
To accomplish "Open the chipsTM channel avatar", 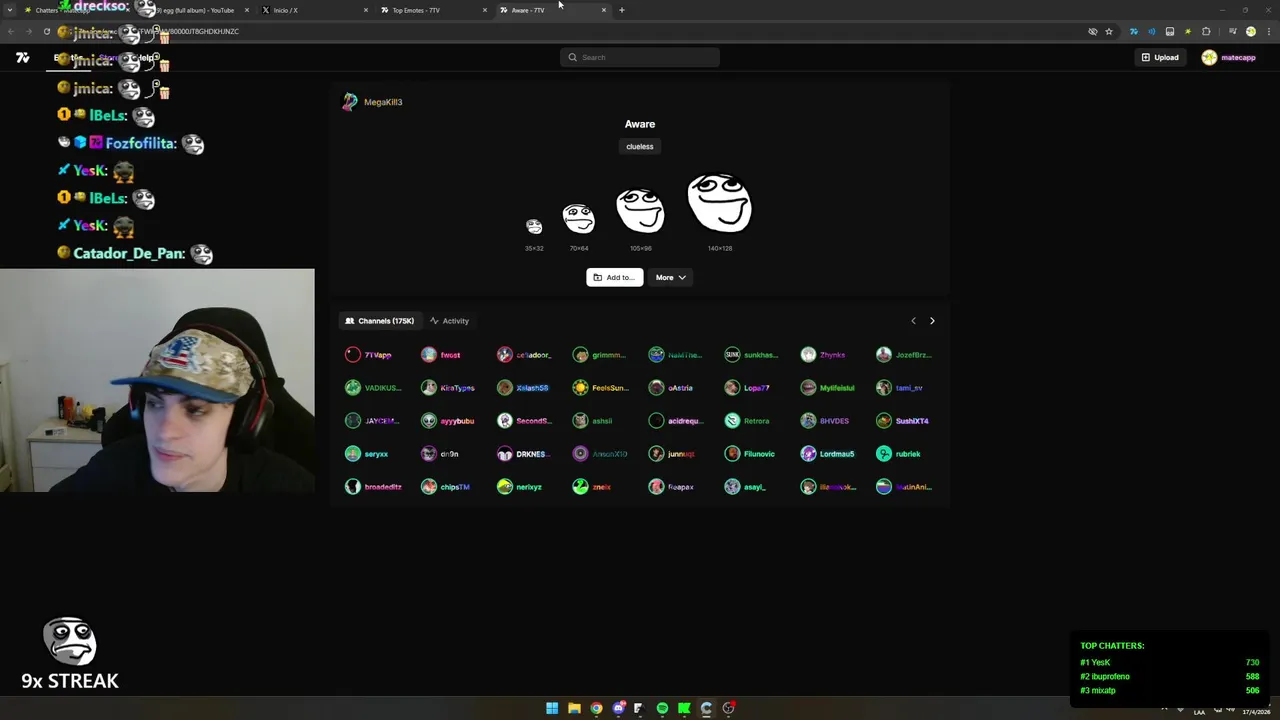I will tap(429, 487).
